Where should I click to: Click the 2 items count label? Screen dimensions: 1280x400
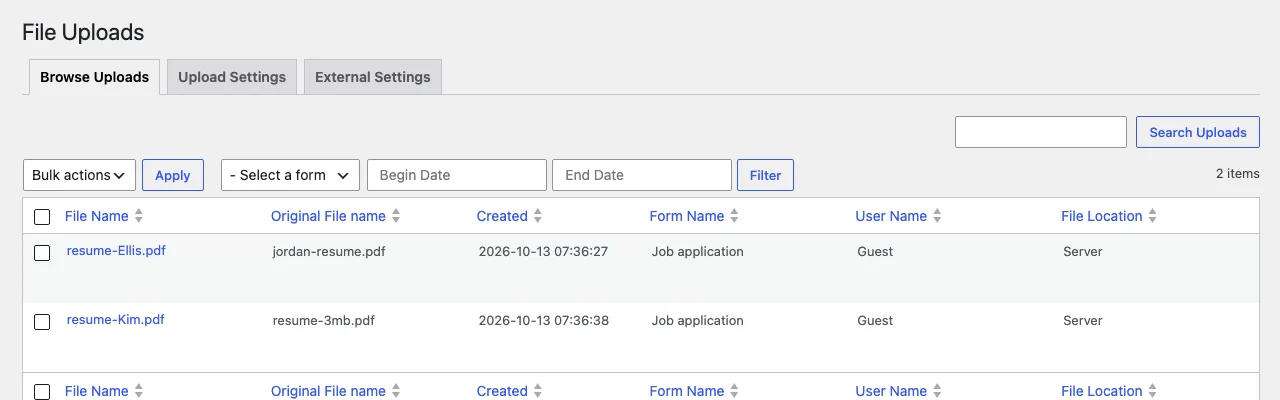coord(1238,174)
